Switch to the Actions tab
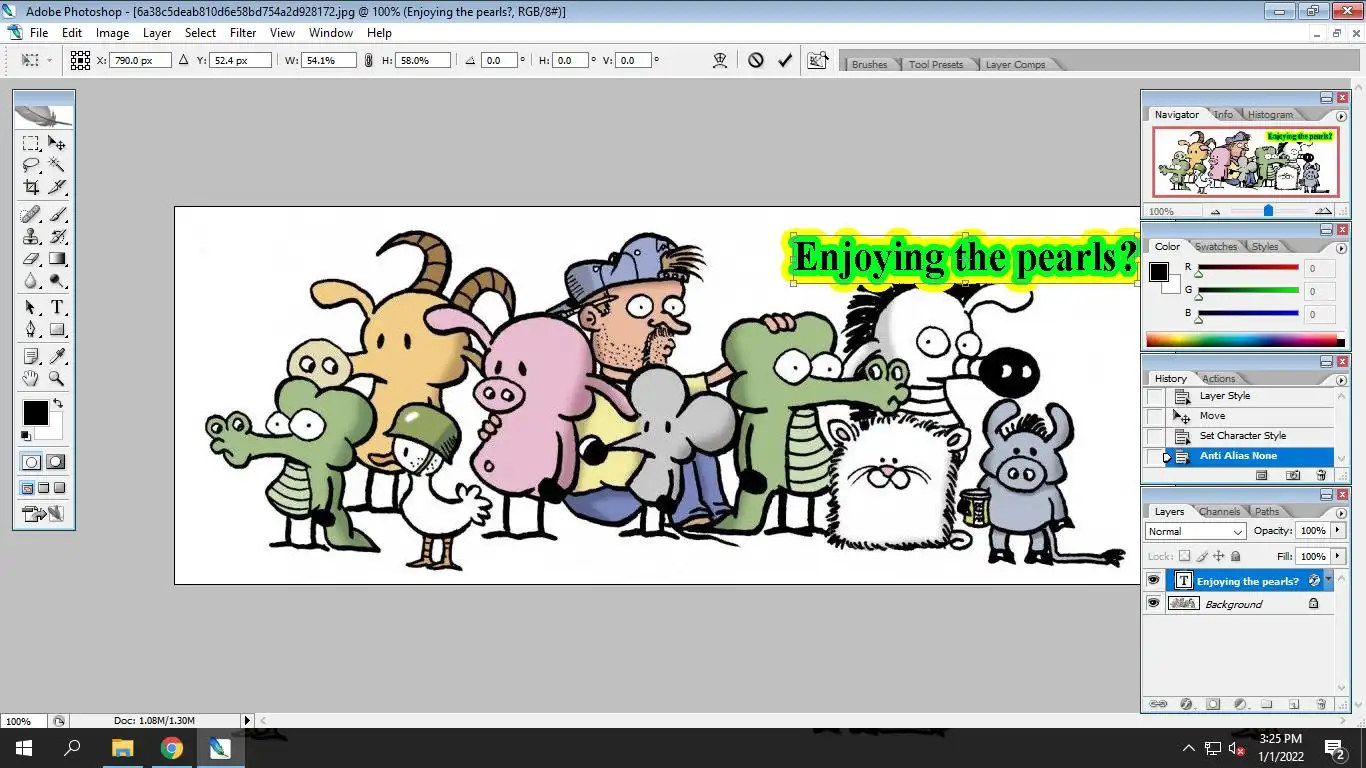 pos(1218,378)
